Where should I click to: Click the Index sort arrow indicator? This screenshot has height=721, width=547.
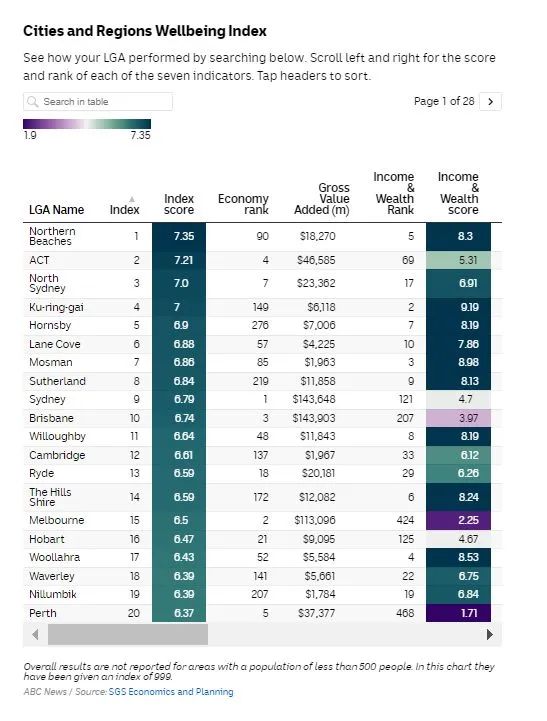pos(132,199)
